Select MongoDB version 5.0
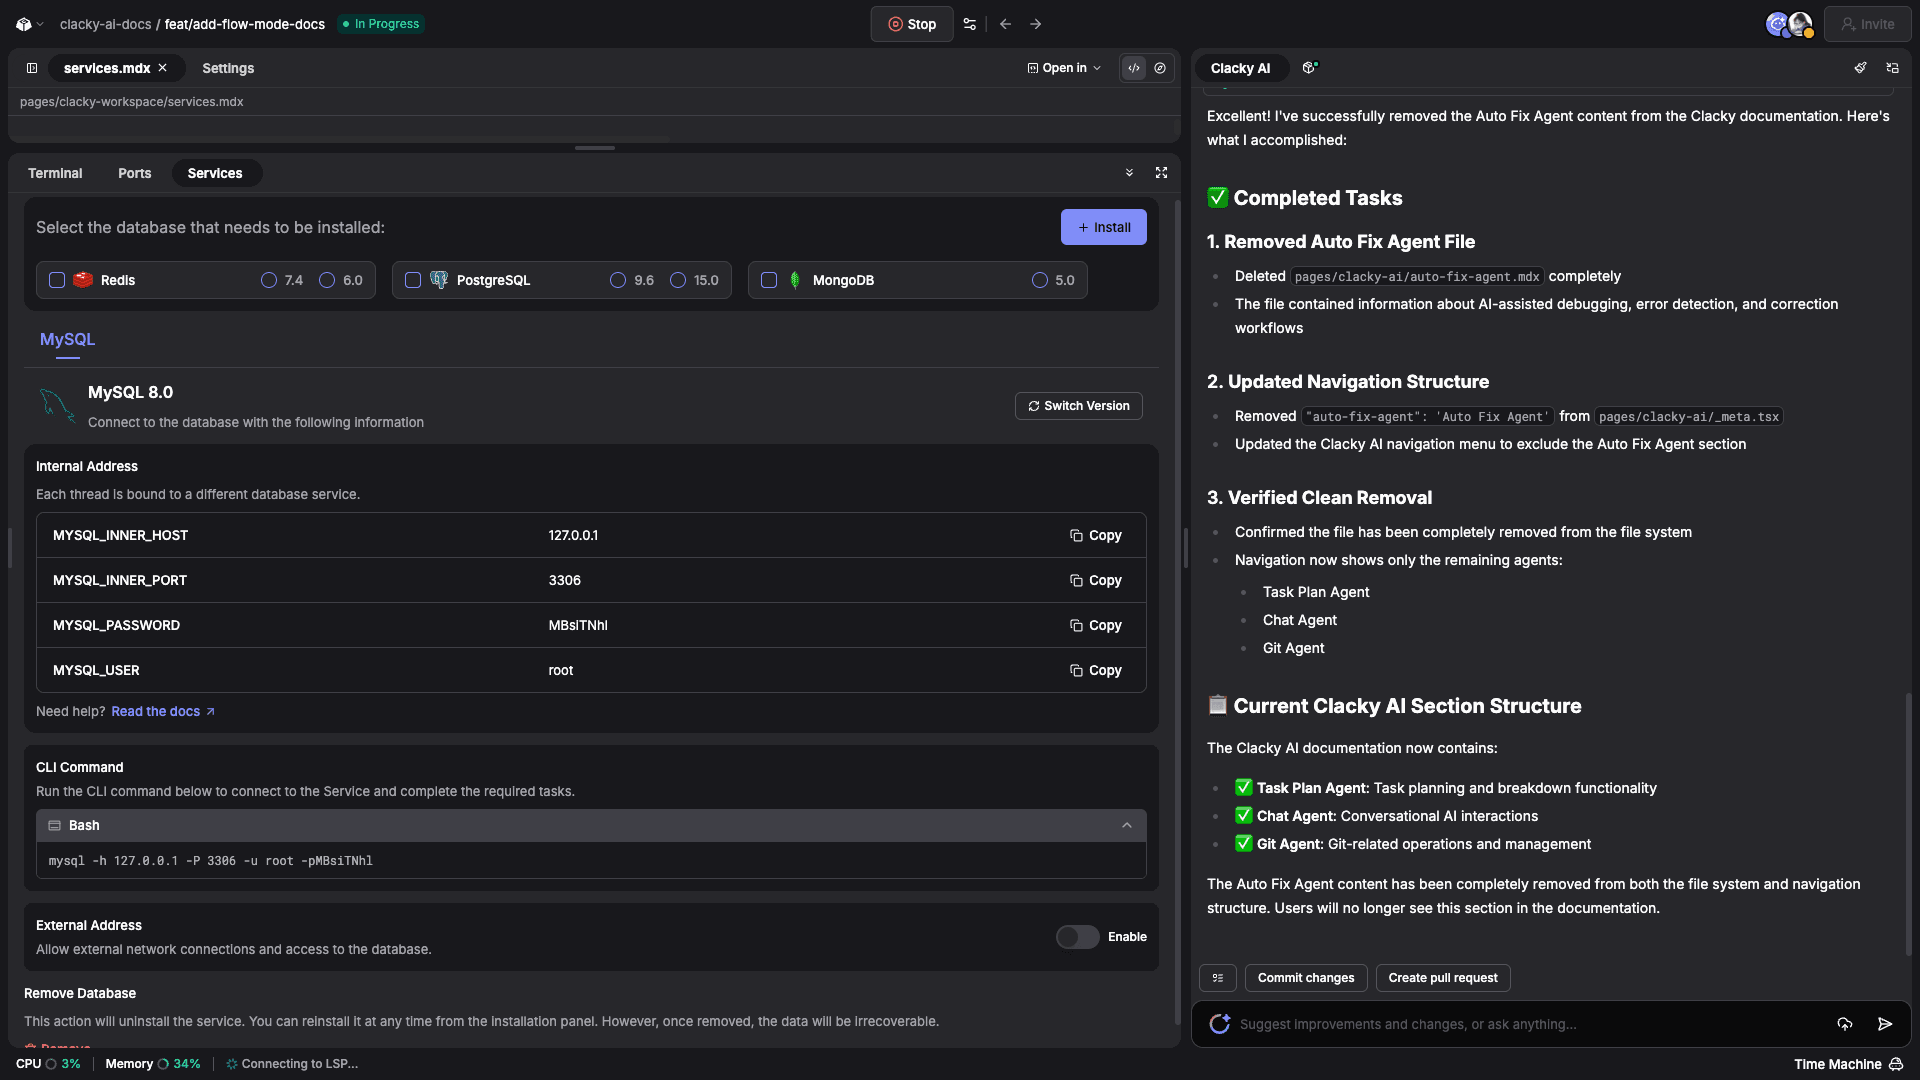This screenshot has width=1920, height=1080. (1040, 280)
